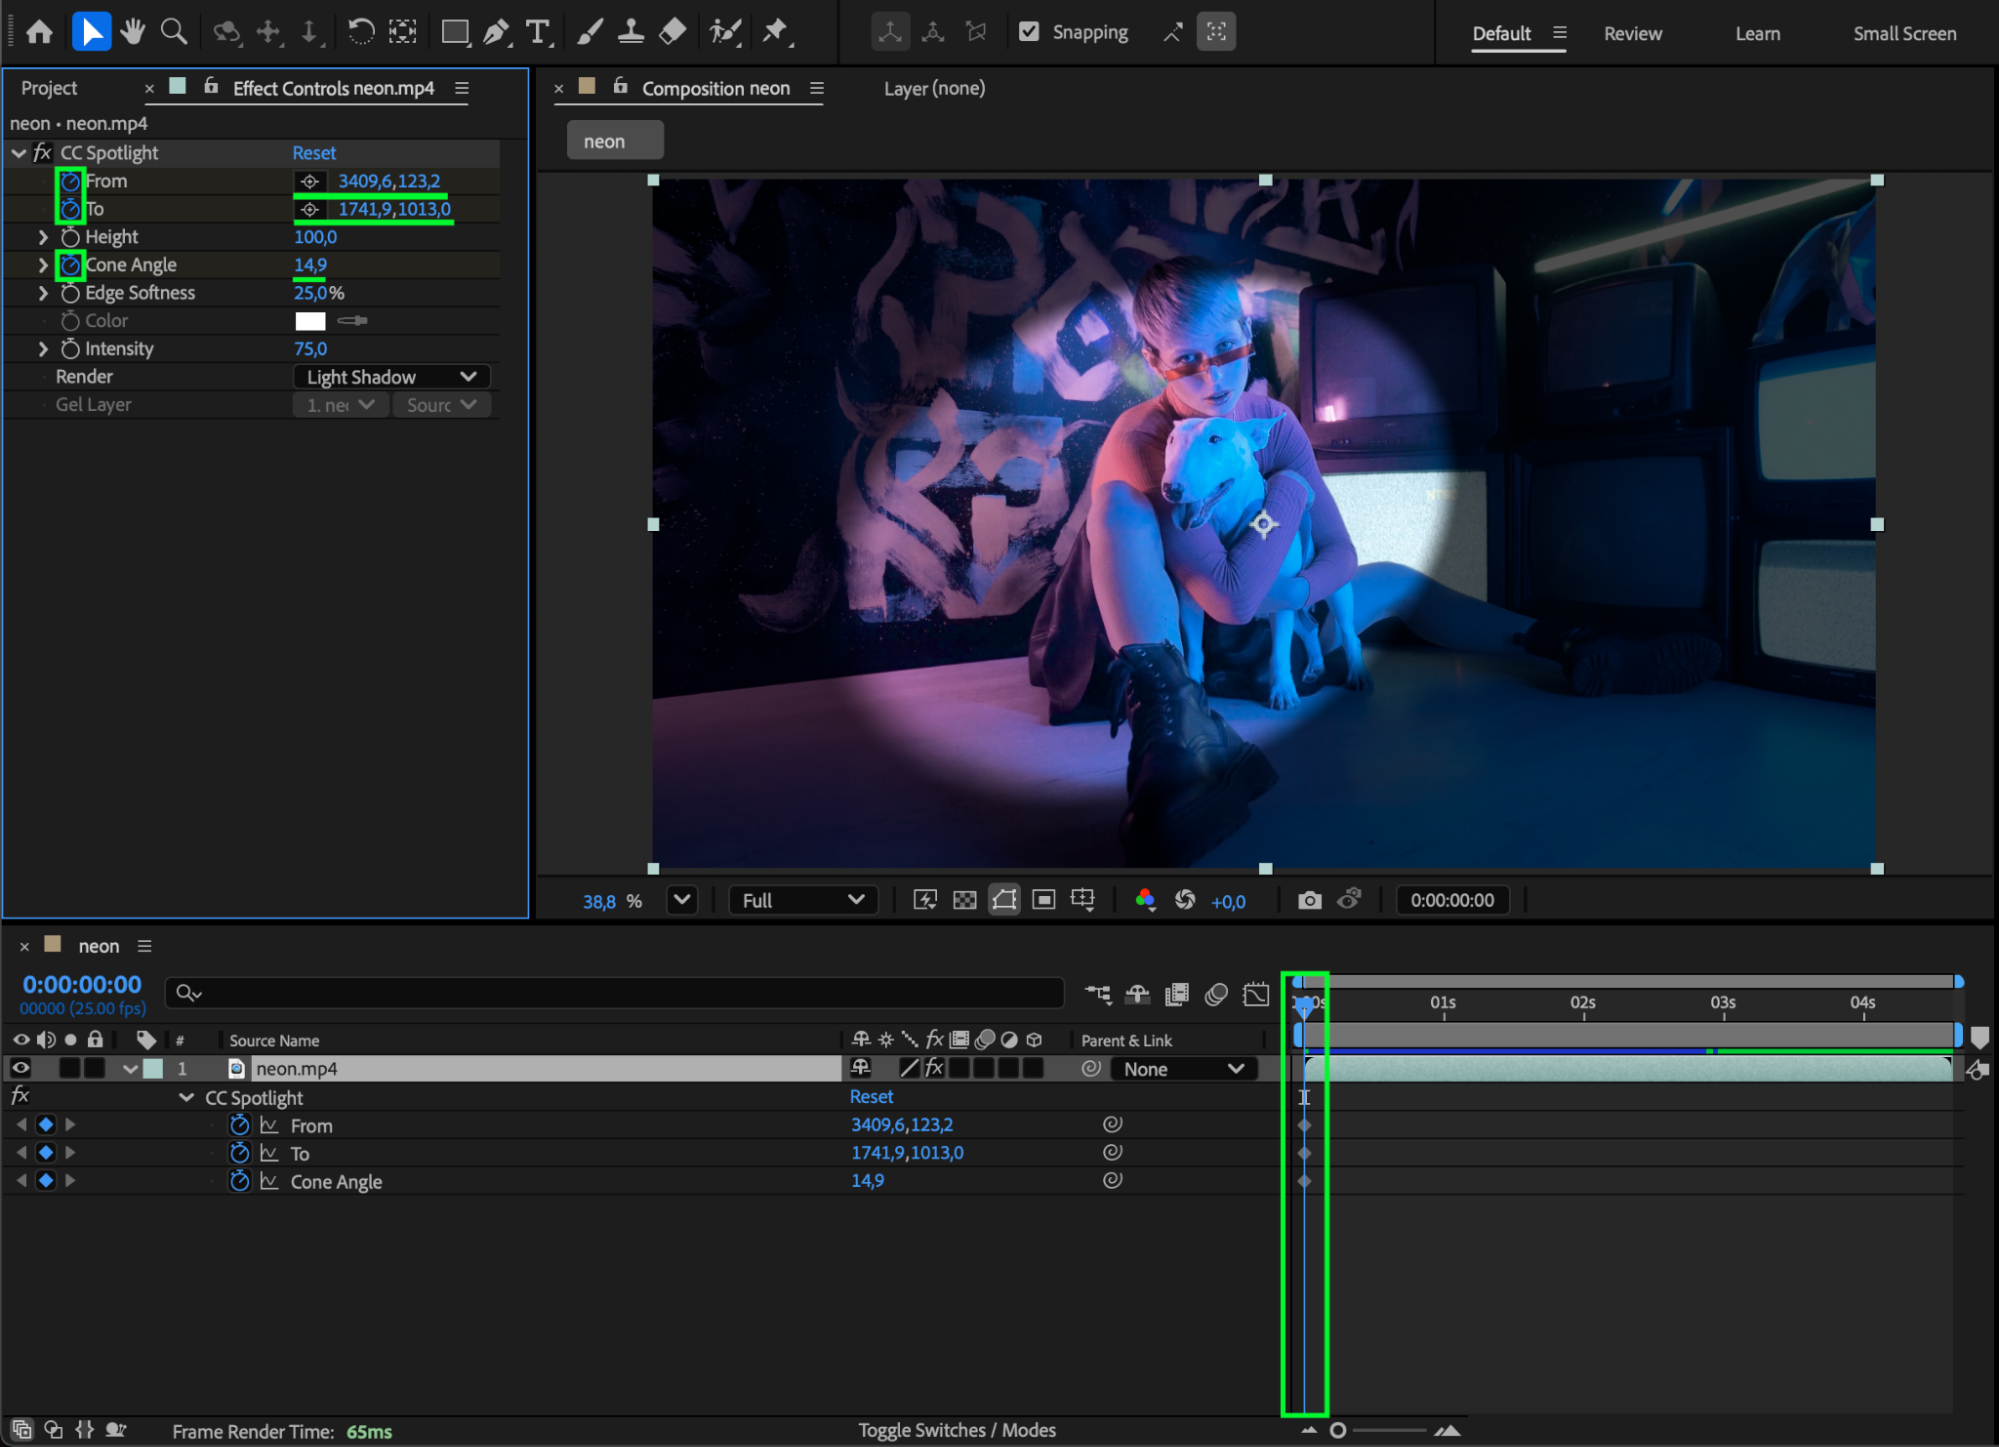This screenshot has height=1447, width=1999.
Task: Click Toggle Switches / Modes
Action: 956,1430
